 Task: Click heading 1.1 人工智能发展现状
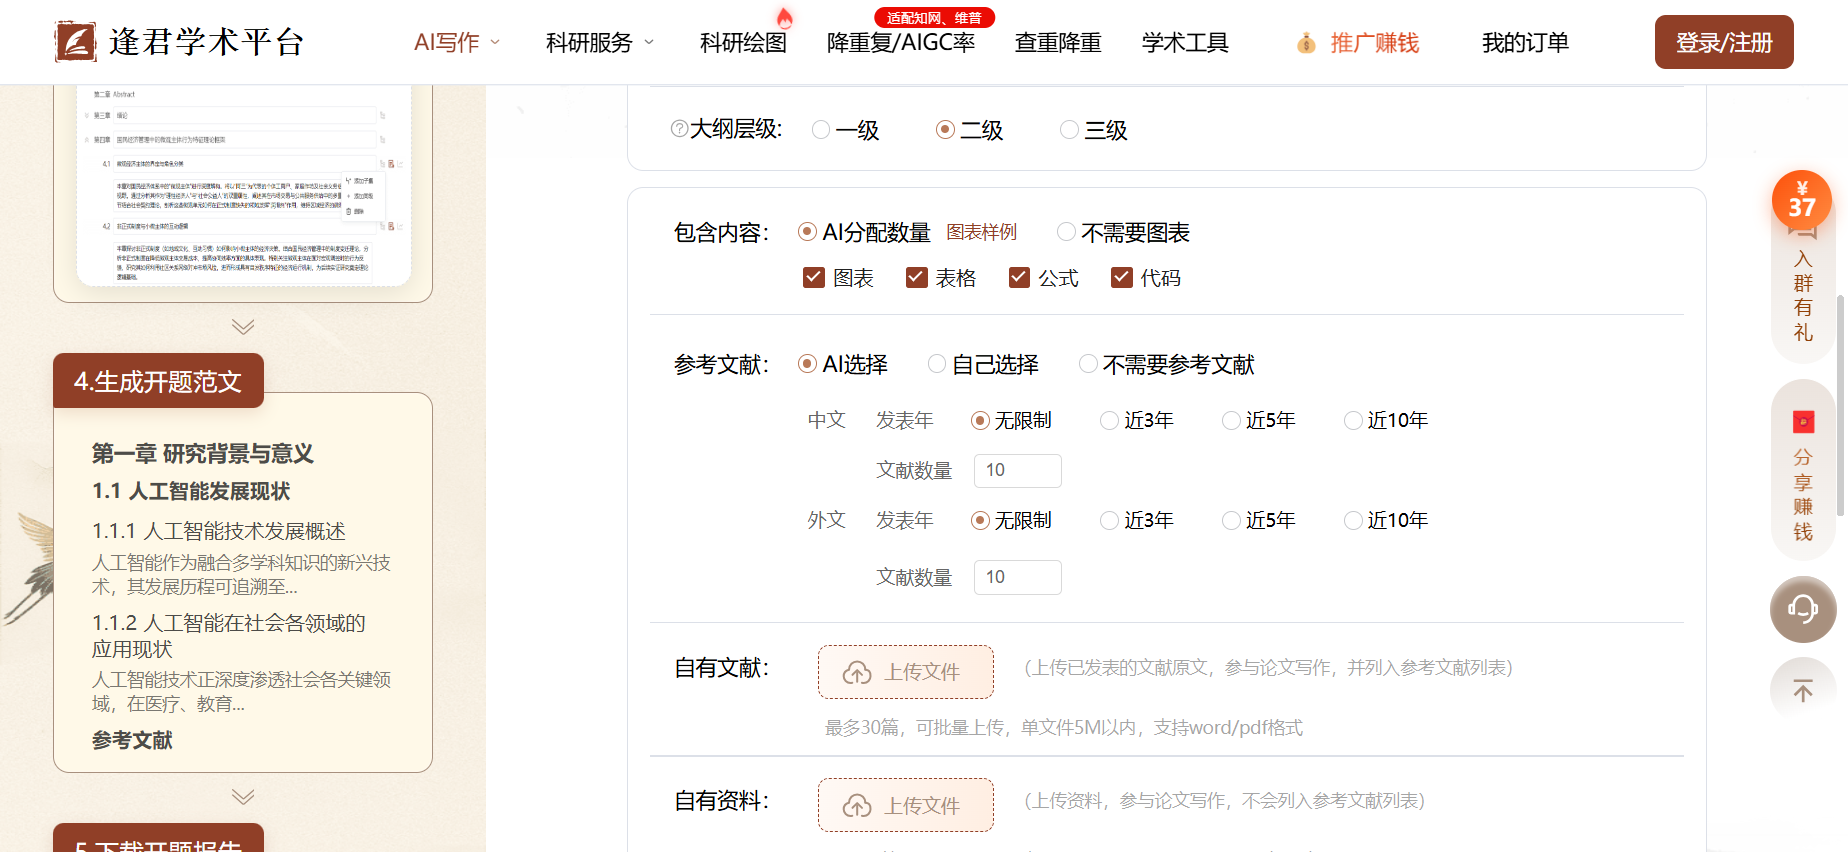click(x=191, y=491)
